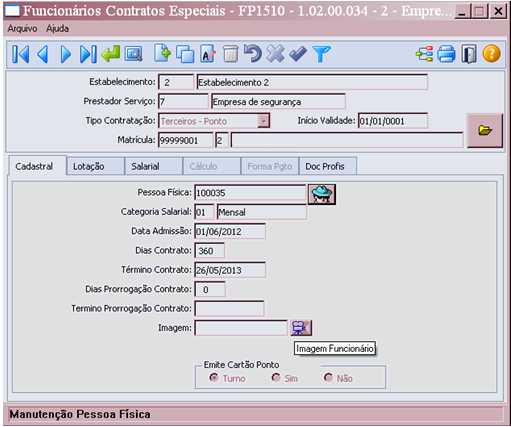The height and width of the screenshot is (427, 511).
Task: Click the empty Matrícula name field
Action: (x=347, y=140)
